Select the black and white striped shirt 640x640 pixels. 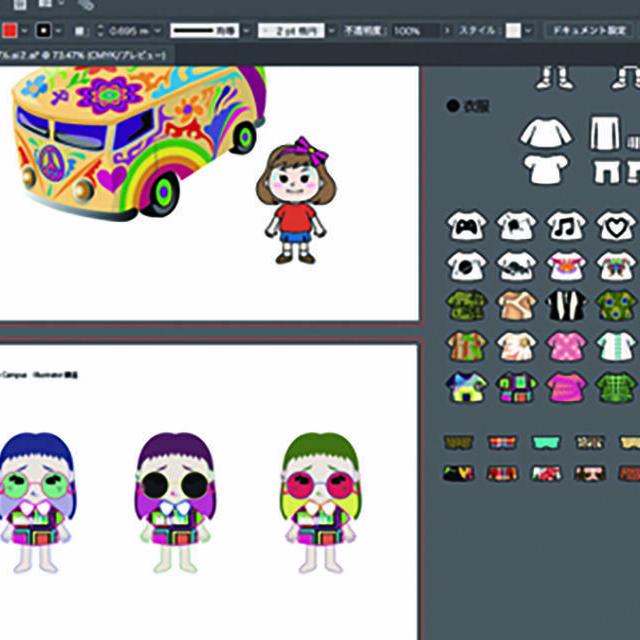pos(566,305)
